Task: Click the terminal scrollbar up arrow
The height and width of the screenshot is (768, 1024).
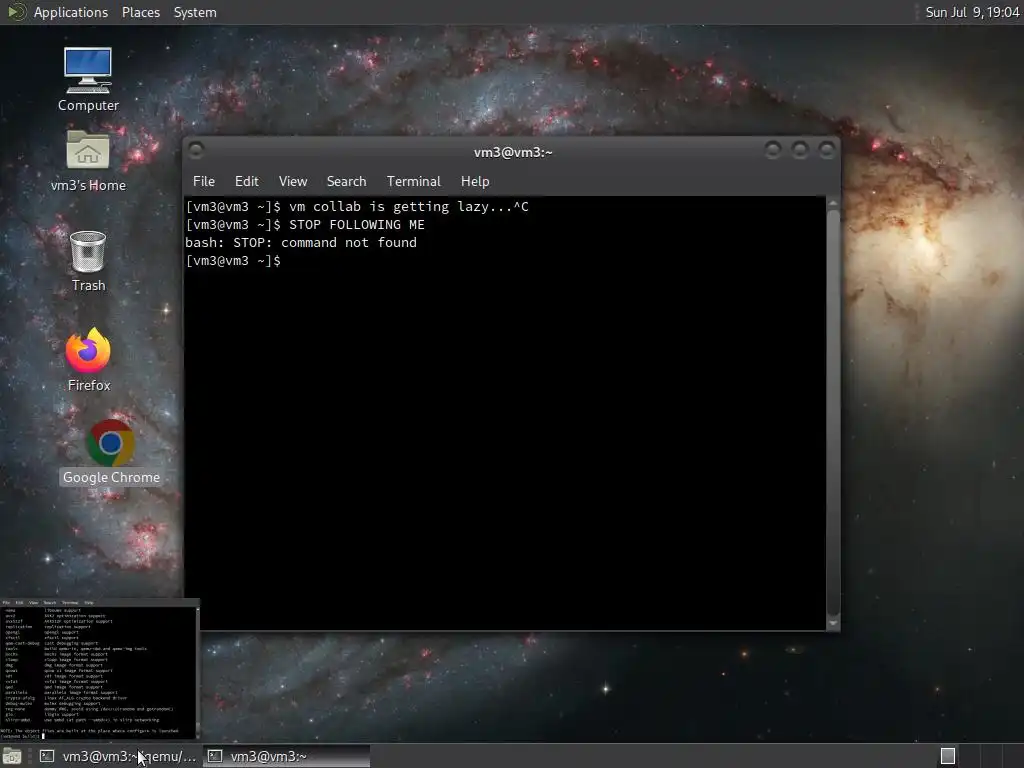Action: click(833, 203)
